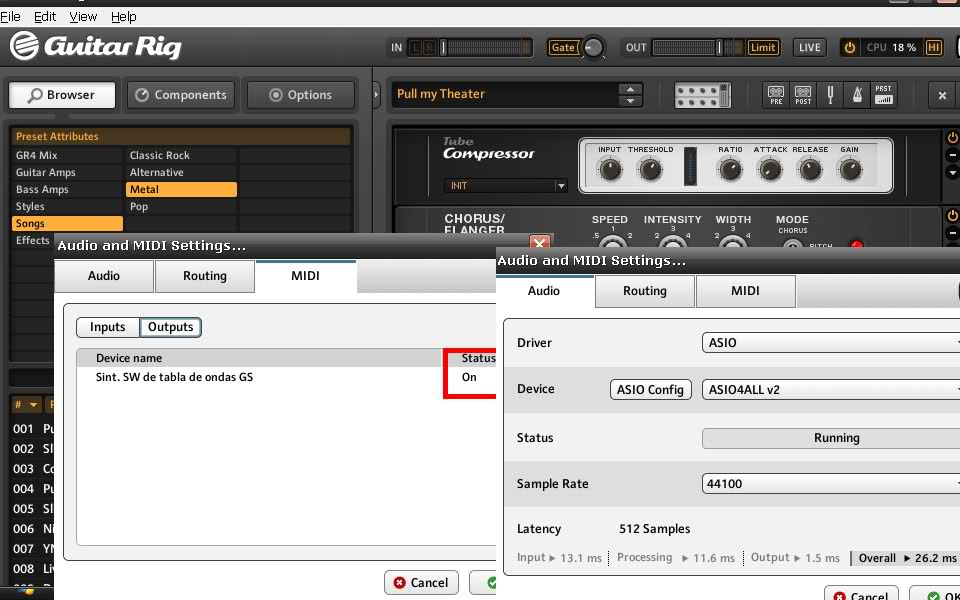960x600 pixels.
Task: Open the Tape Deck Post icon
Action: [x=803, y=95]
